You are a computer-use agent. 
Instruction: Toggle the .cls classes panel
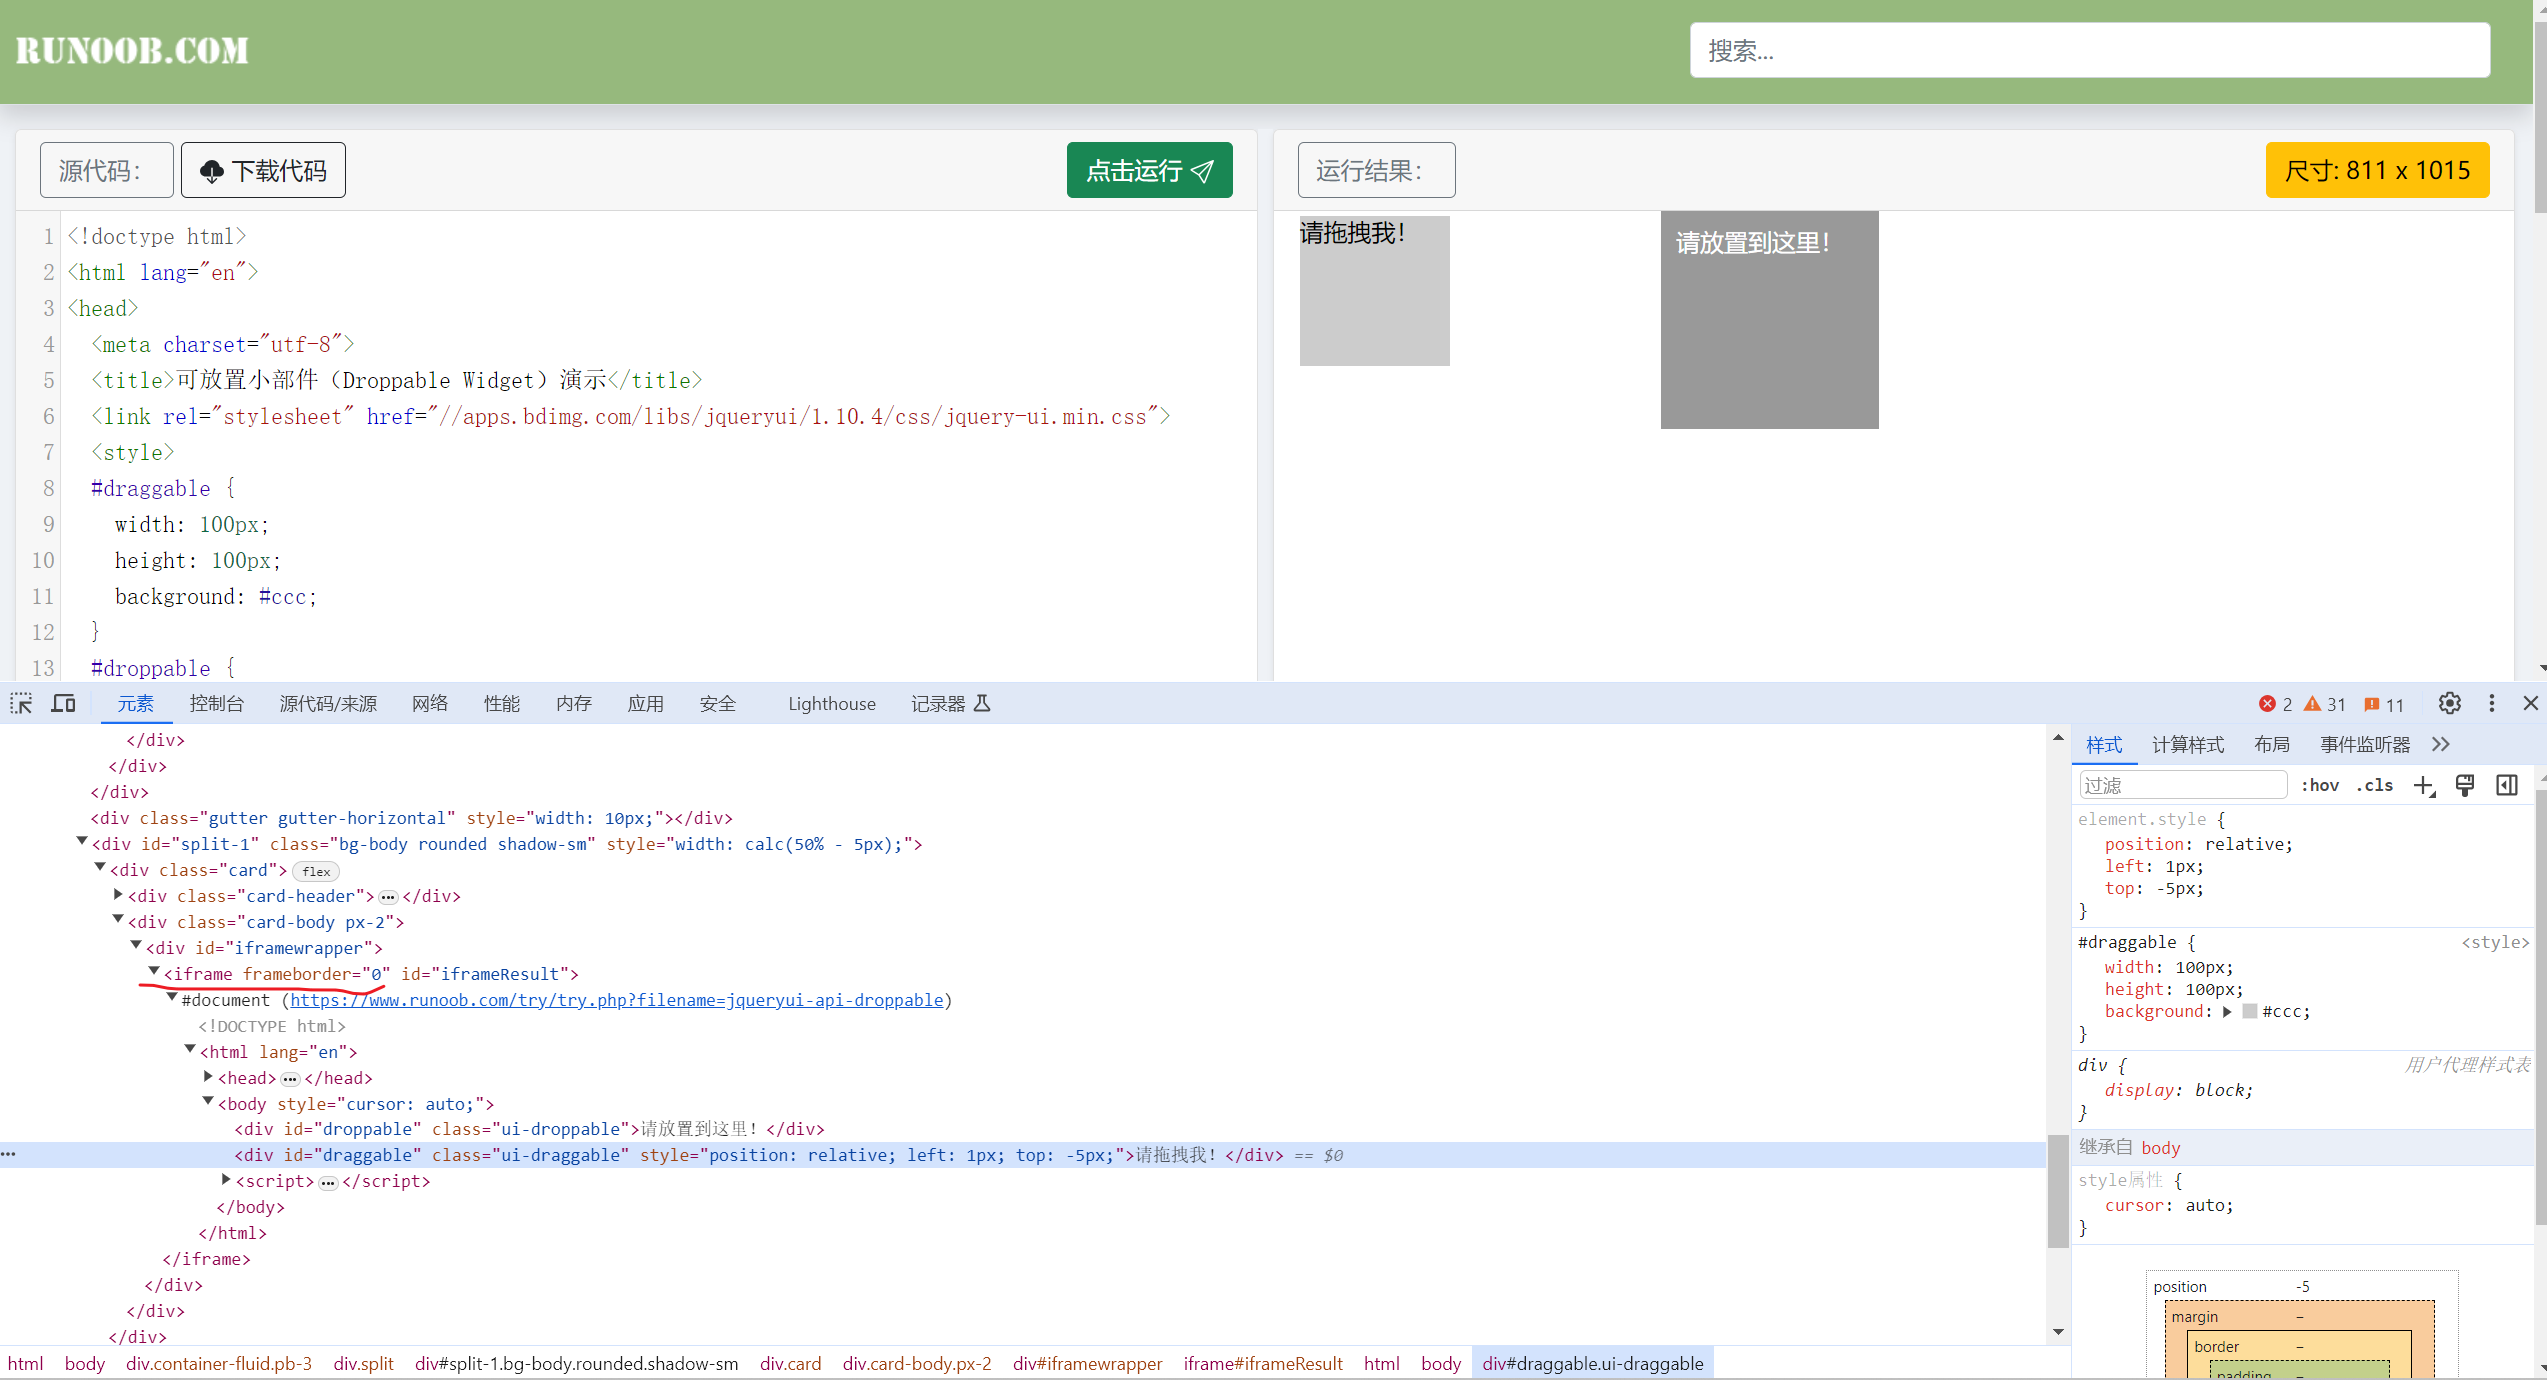click(x=2375, y=786)
